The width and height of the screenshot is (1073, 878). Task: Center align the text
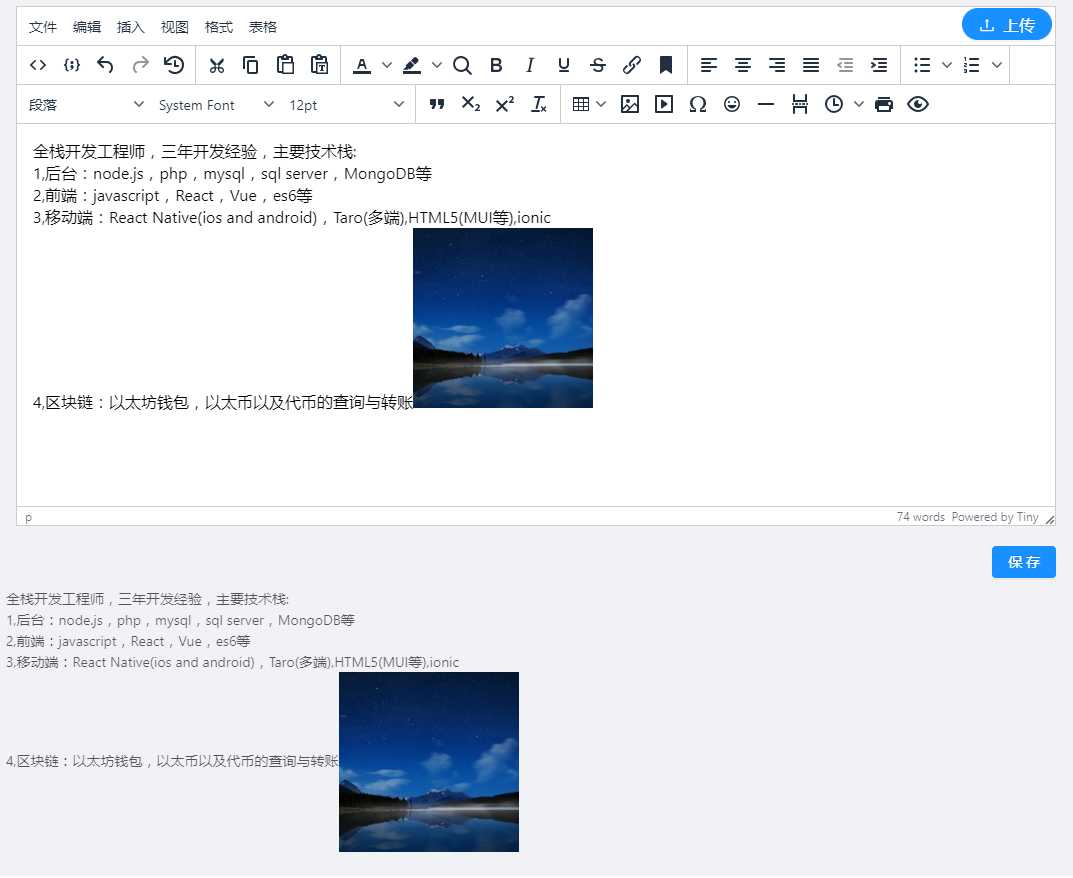(743, 65)
